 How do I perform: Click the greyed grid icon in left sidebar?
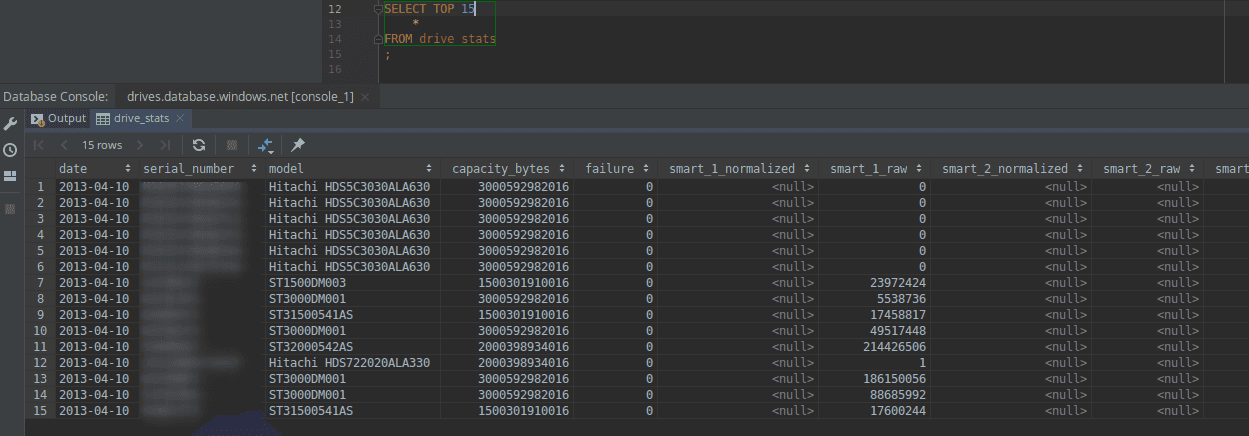coord(10,209)
